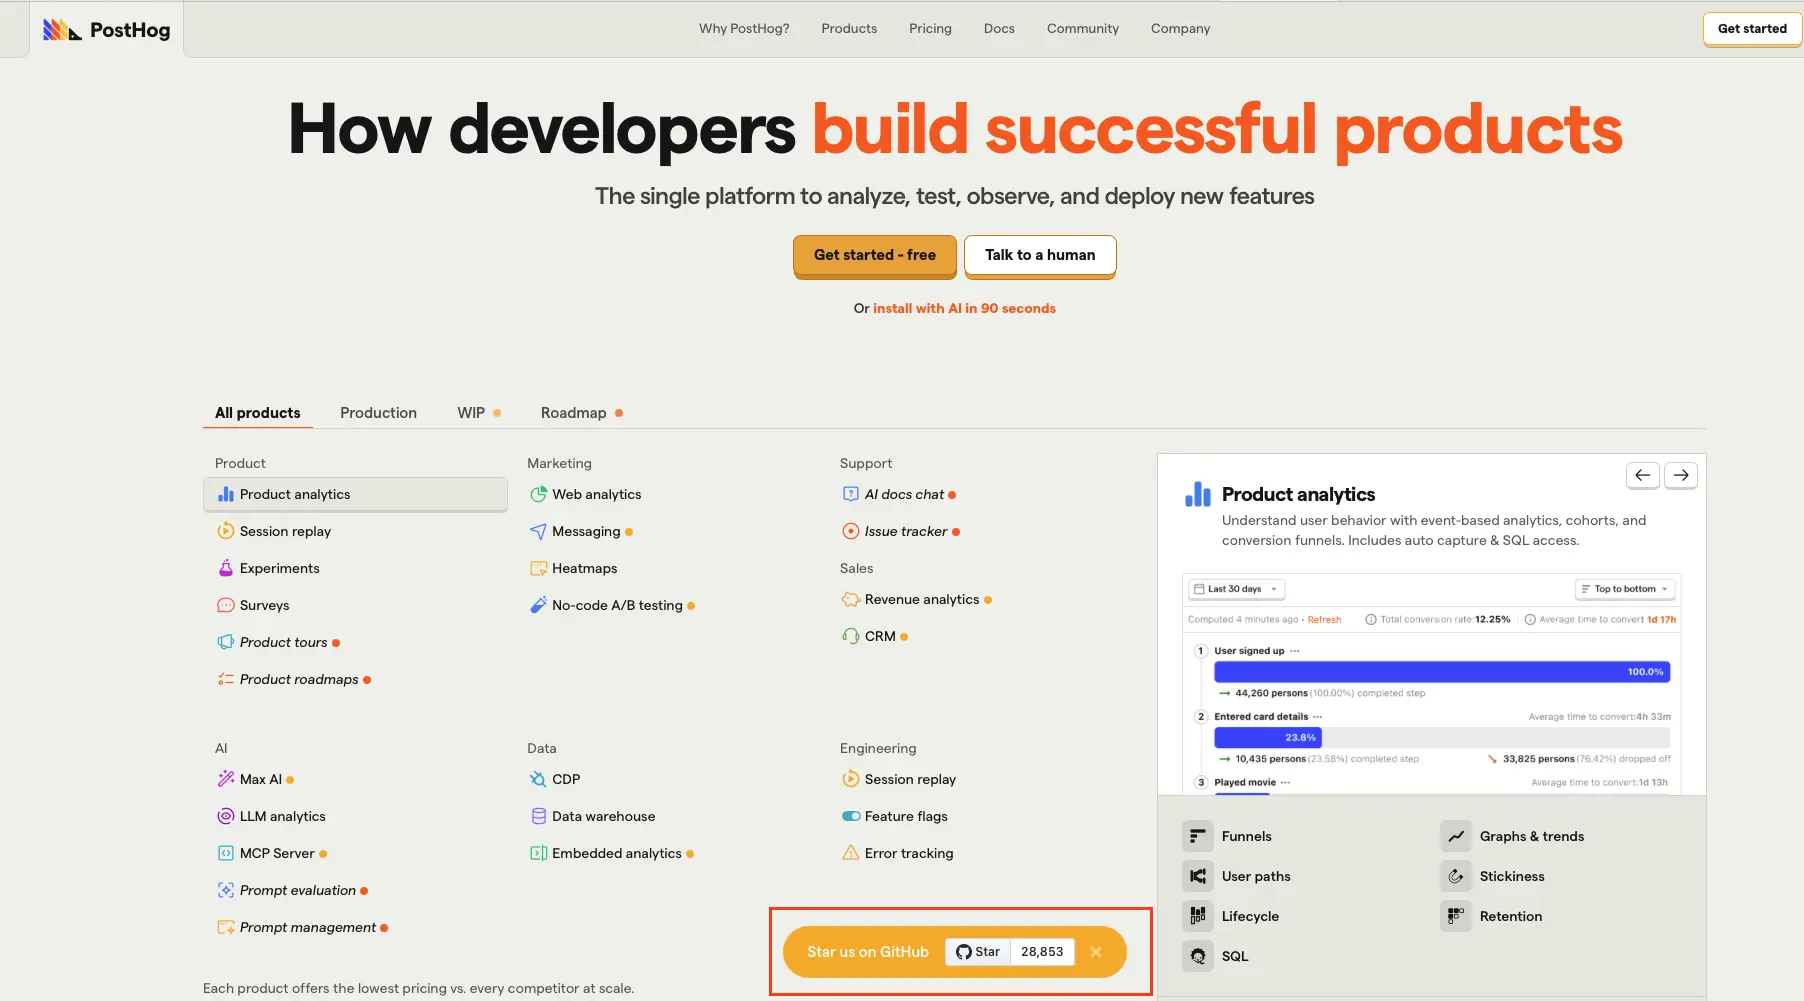Open Pricing nav link
The image size is (1804, 1001).
tap(930, 28)
